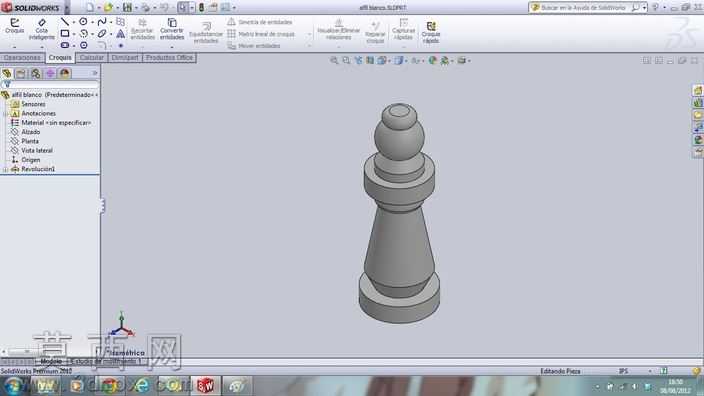Activate the Cota inteligente dimension tool
Screen dimensions: 704x396
[42, 29]
